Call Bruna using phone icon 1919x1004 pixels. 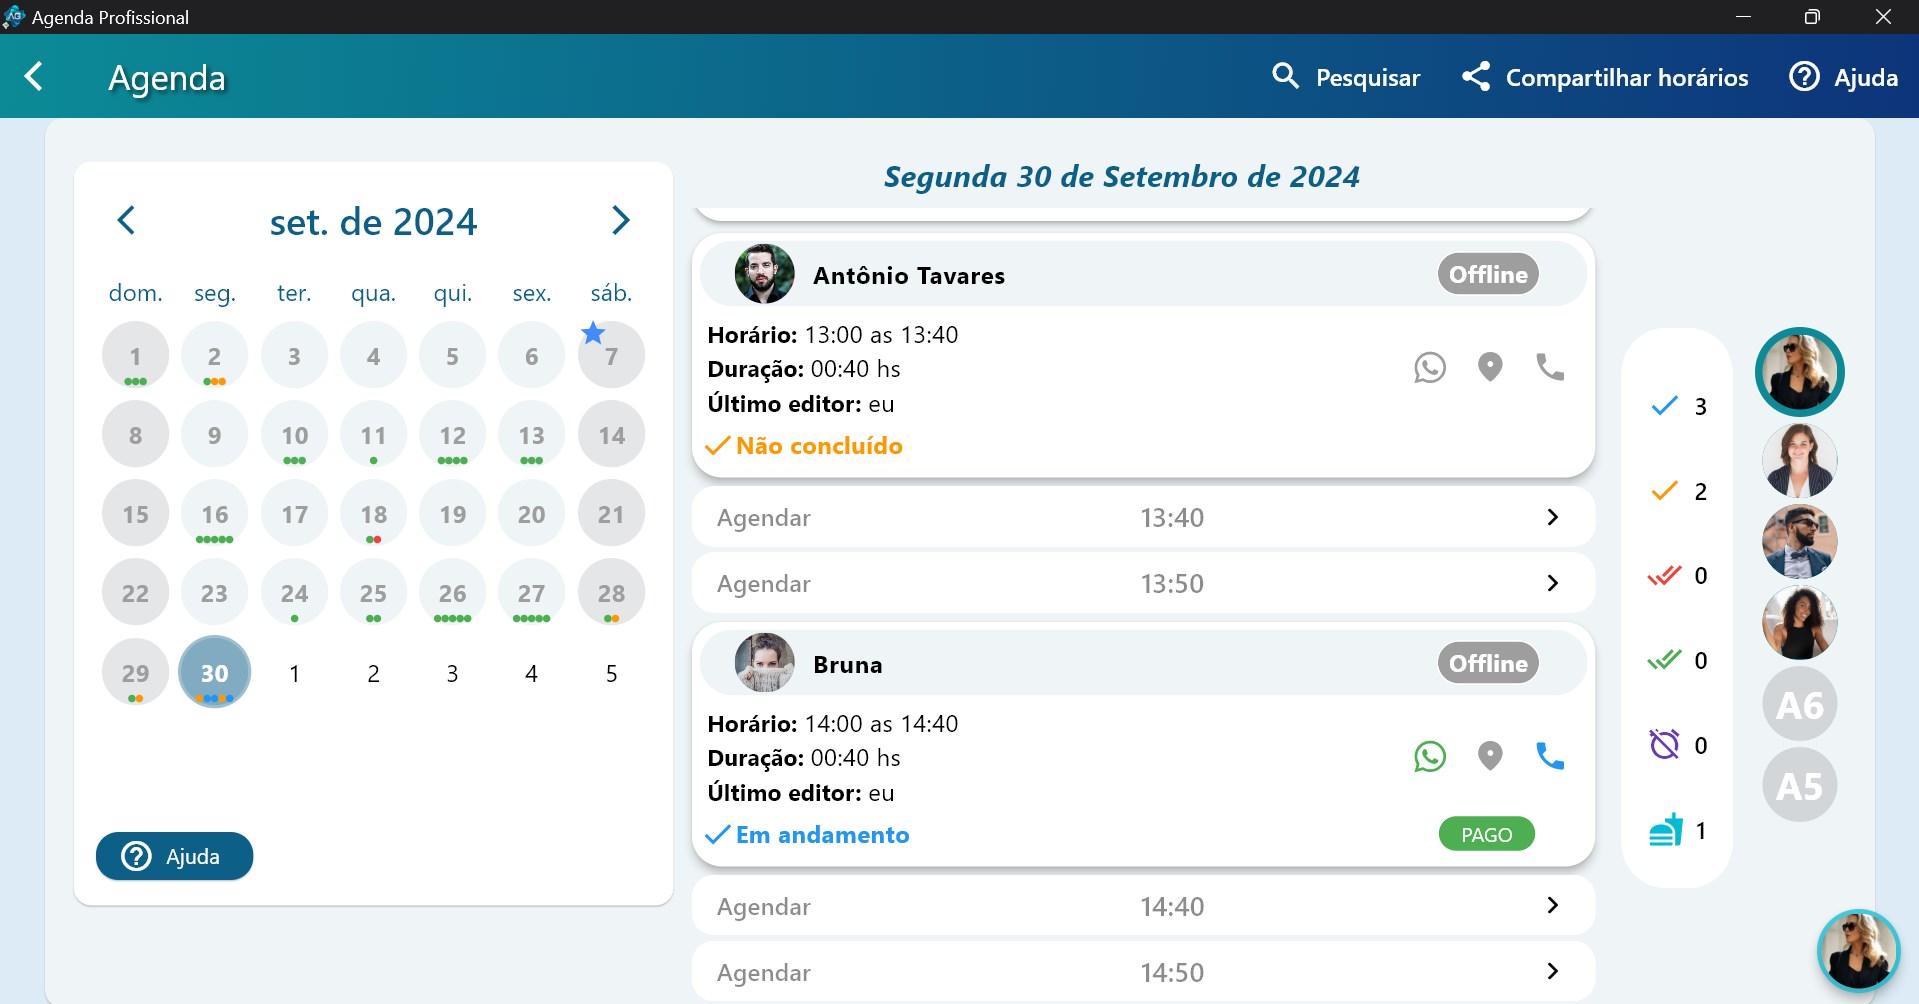coord(1550,756)
